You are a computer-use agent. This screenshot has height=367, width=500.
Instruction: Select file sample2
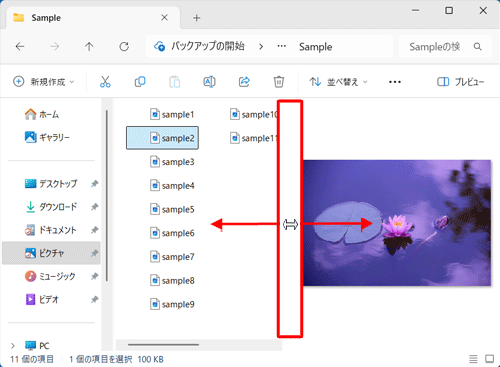[162, 138]
